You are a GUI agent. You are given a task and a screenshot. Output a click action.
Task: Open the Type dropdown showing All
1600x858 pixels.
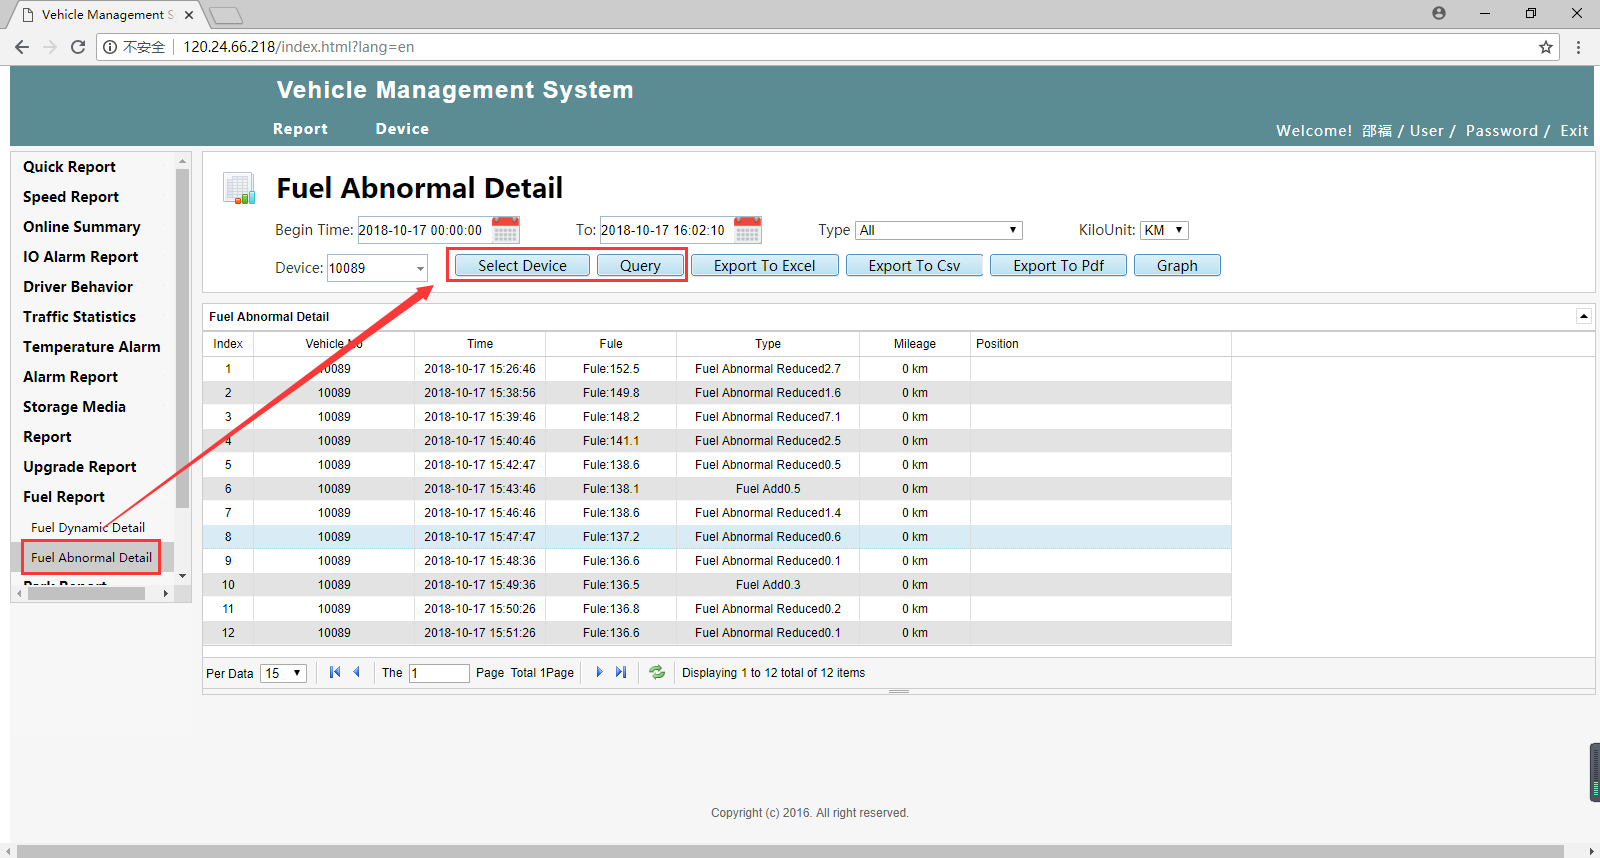939,230
